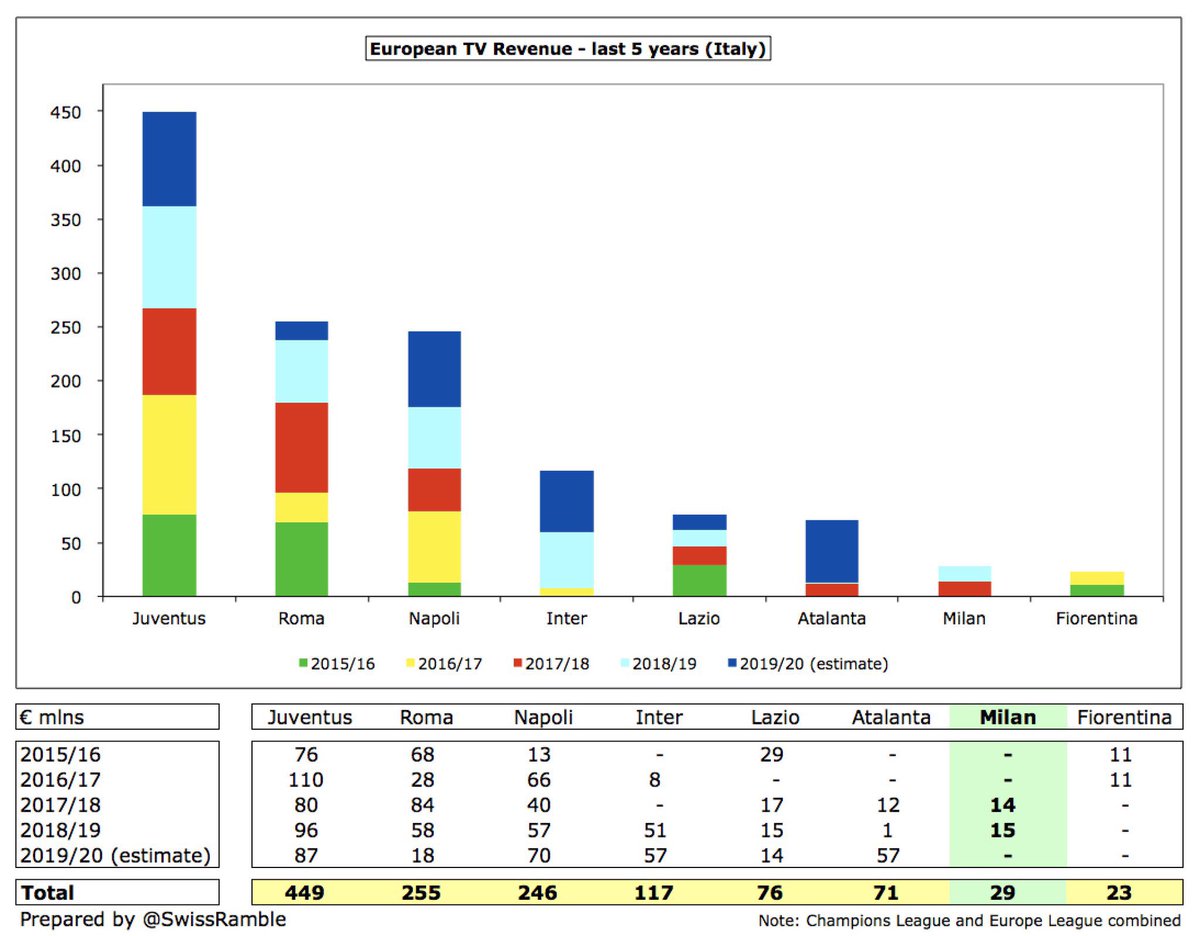
Task: Click Milan's light blue 2018/19 bar segment
Action: (964, 574)
